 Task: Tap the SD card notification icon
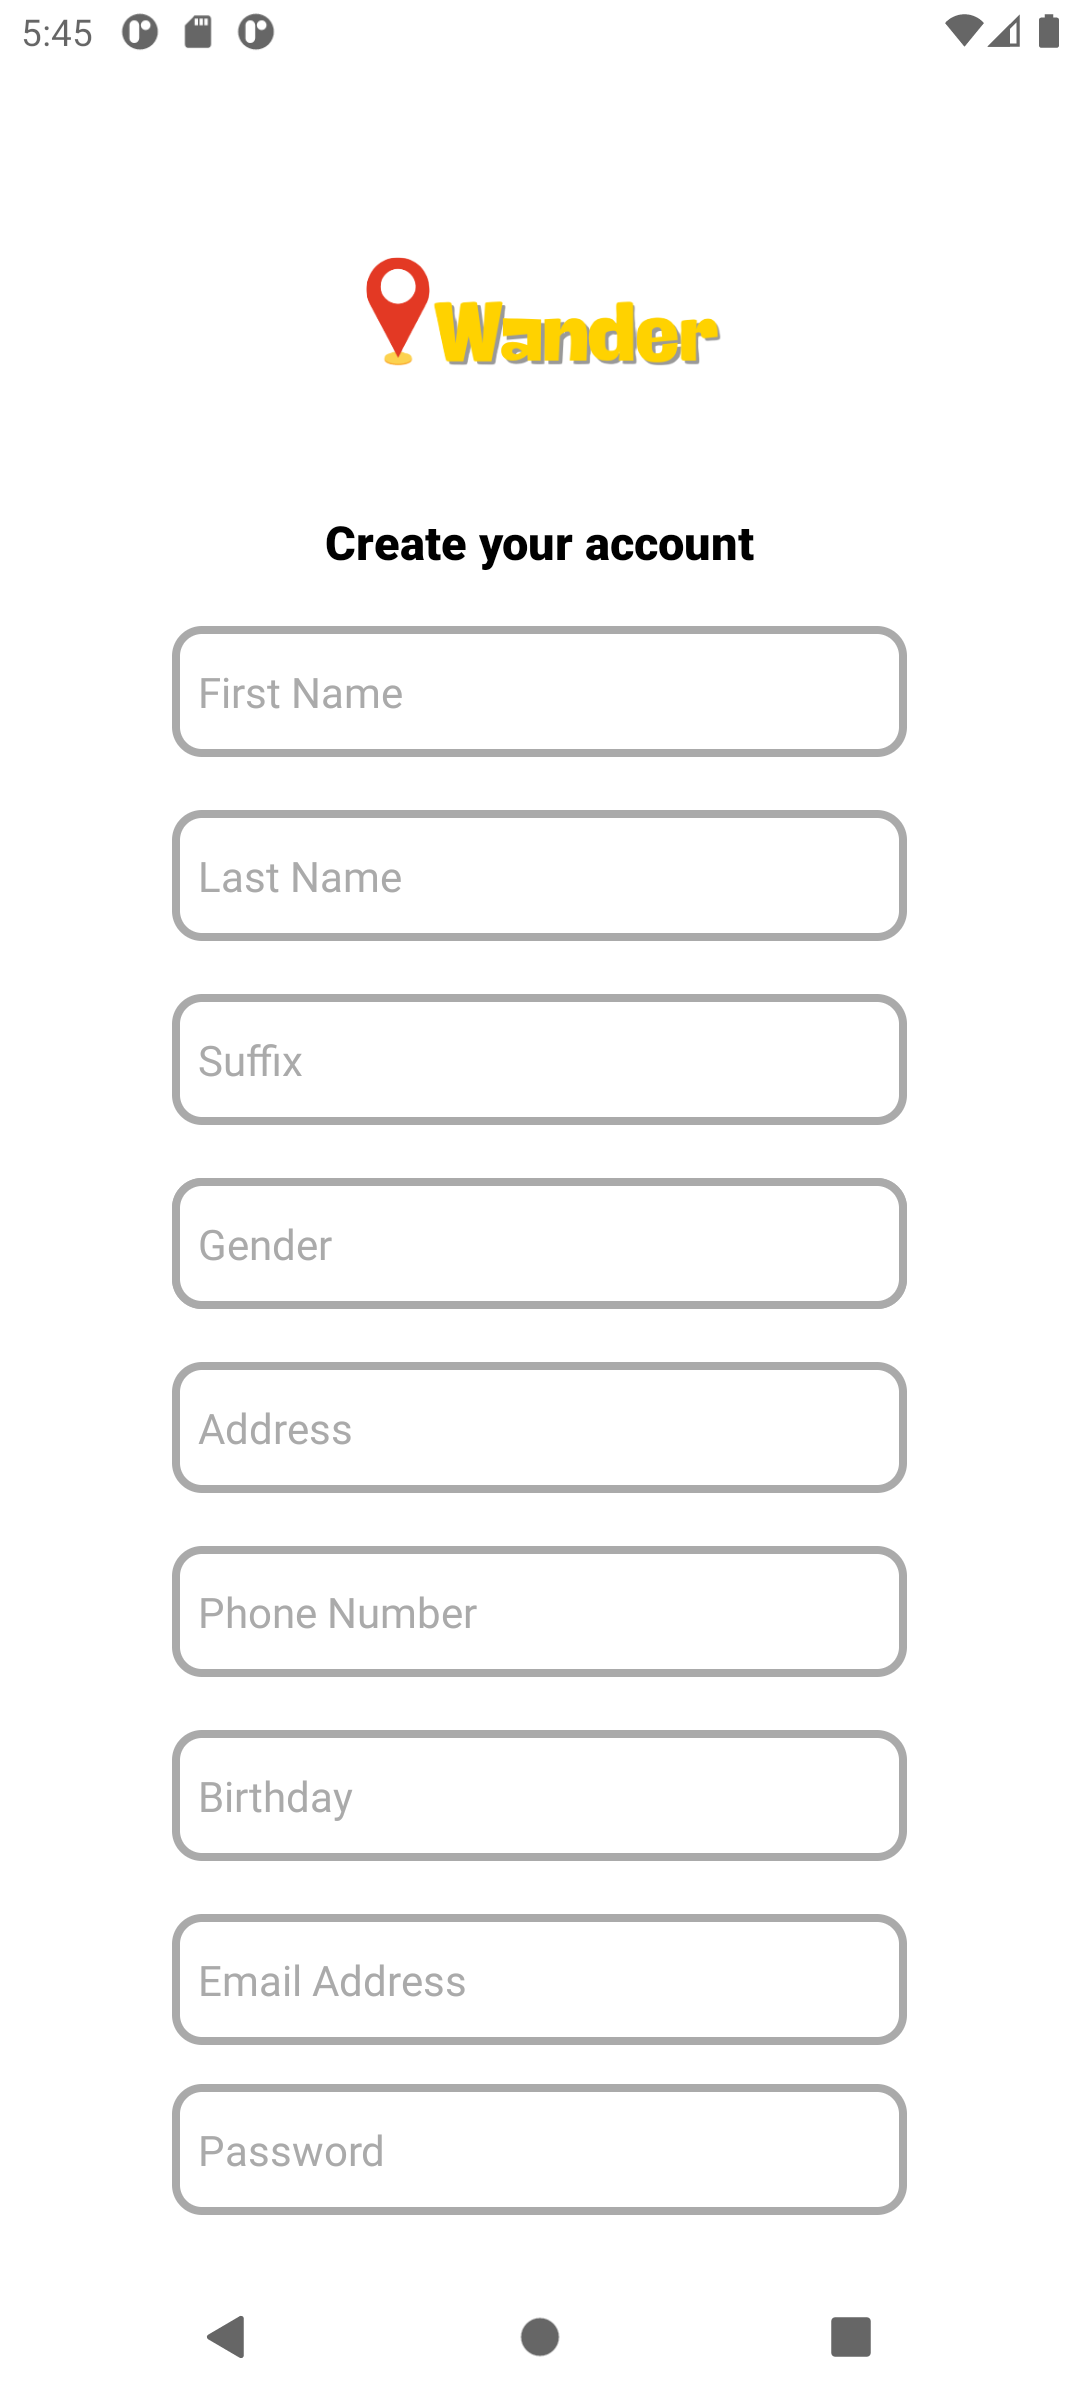[198, 32]
